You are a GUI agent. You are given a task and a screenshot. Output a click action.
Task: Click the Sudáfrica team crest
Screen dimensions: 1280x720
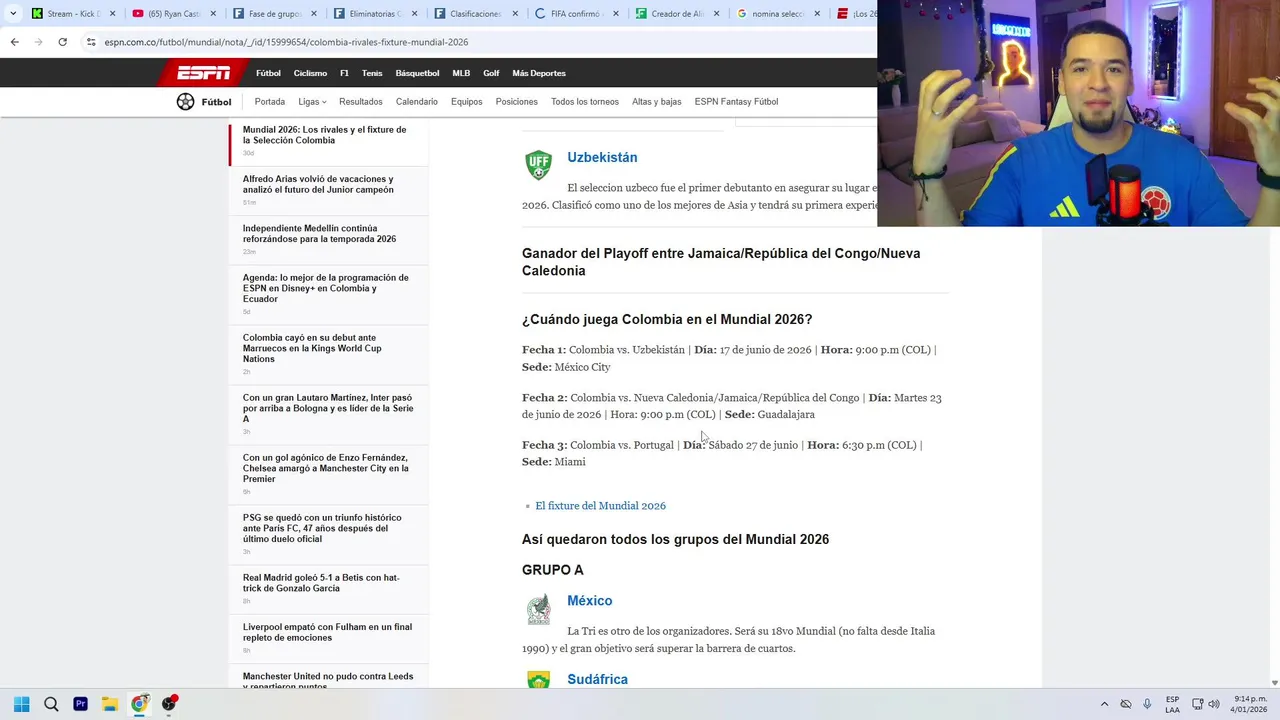pos(538,680)
